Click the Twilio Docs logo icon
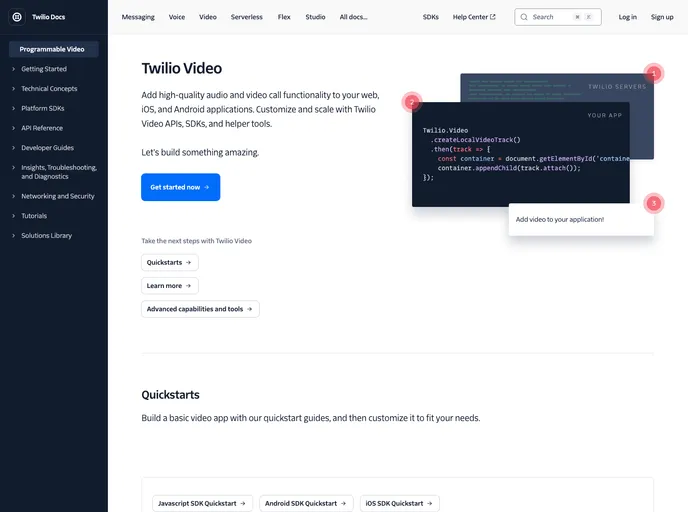Viewport: 688px width, 512px height. pos(17,17)
